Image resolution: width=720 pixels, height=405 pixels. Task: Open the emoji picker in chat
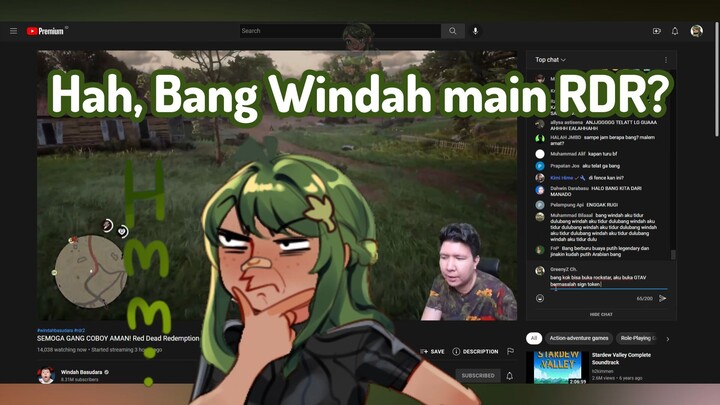pos(540,298)
